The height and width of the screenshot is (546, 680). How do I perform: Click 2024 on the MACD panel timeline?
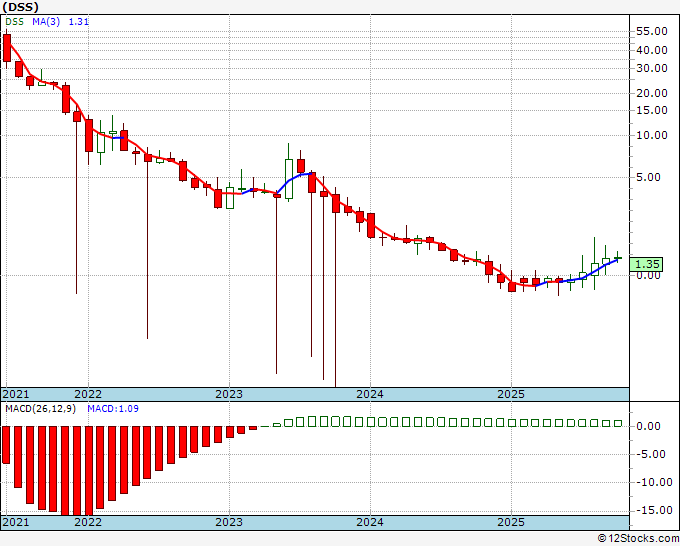(370, 522)
